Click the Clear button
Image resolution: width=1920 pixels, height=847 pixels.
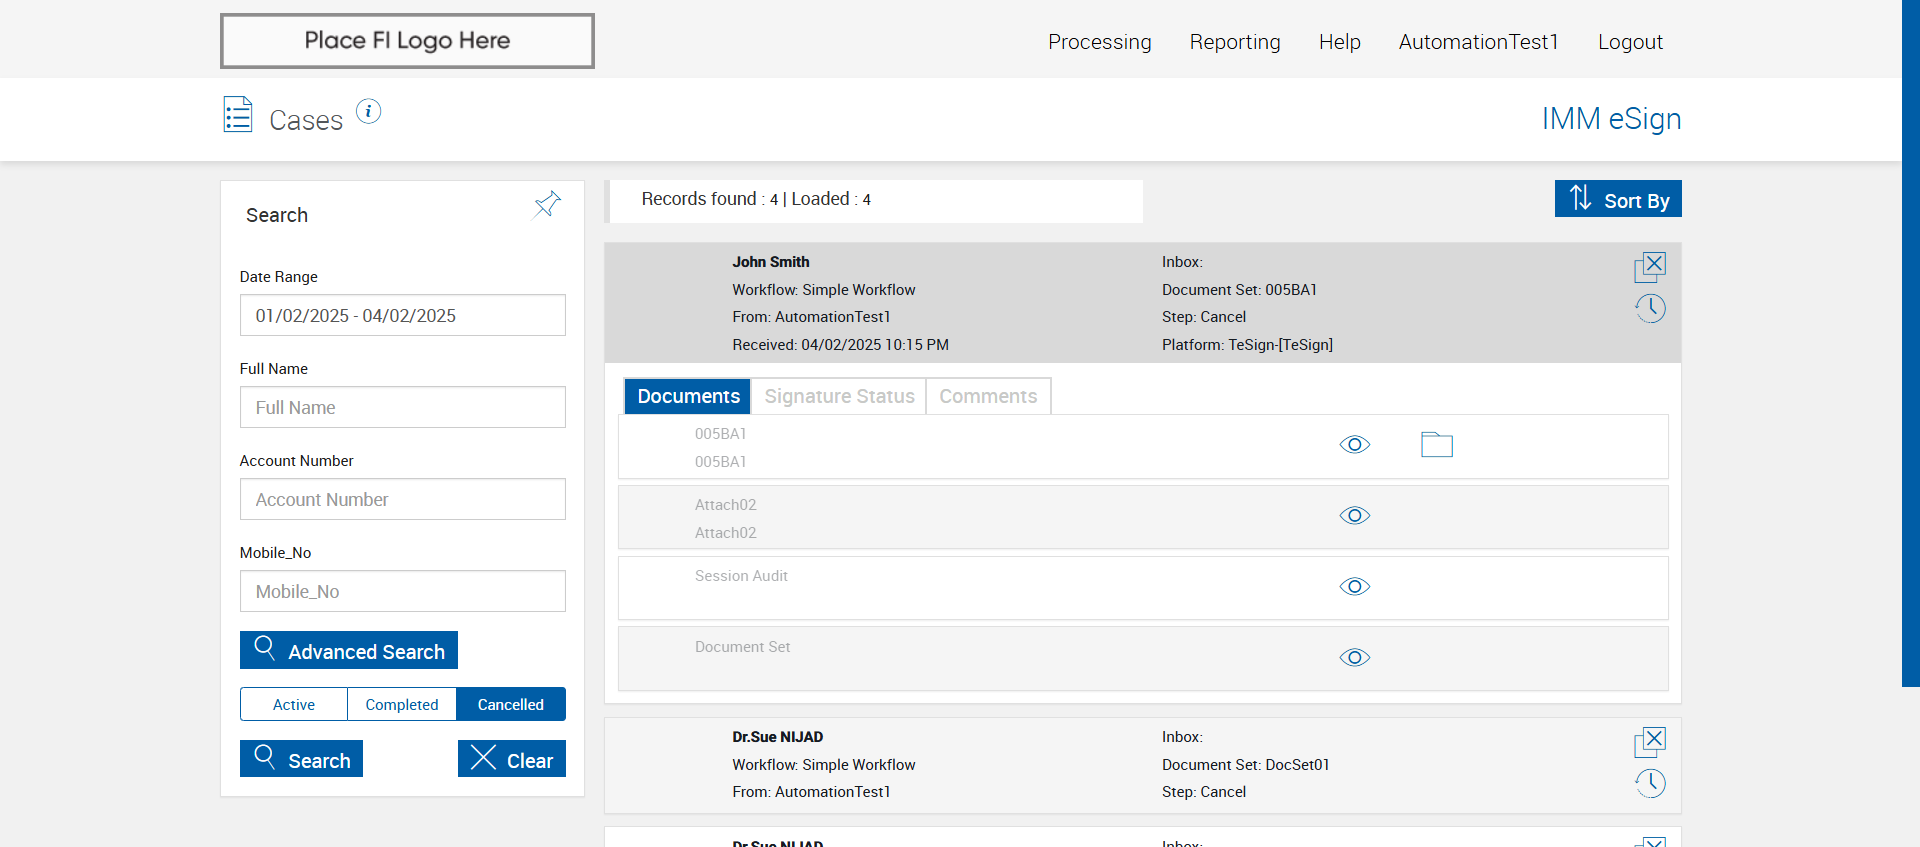[x=512, y=759]
